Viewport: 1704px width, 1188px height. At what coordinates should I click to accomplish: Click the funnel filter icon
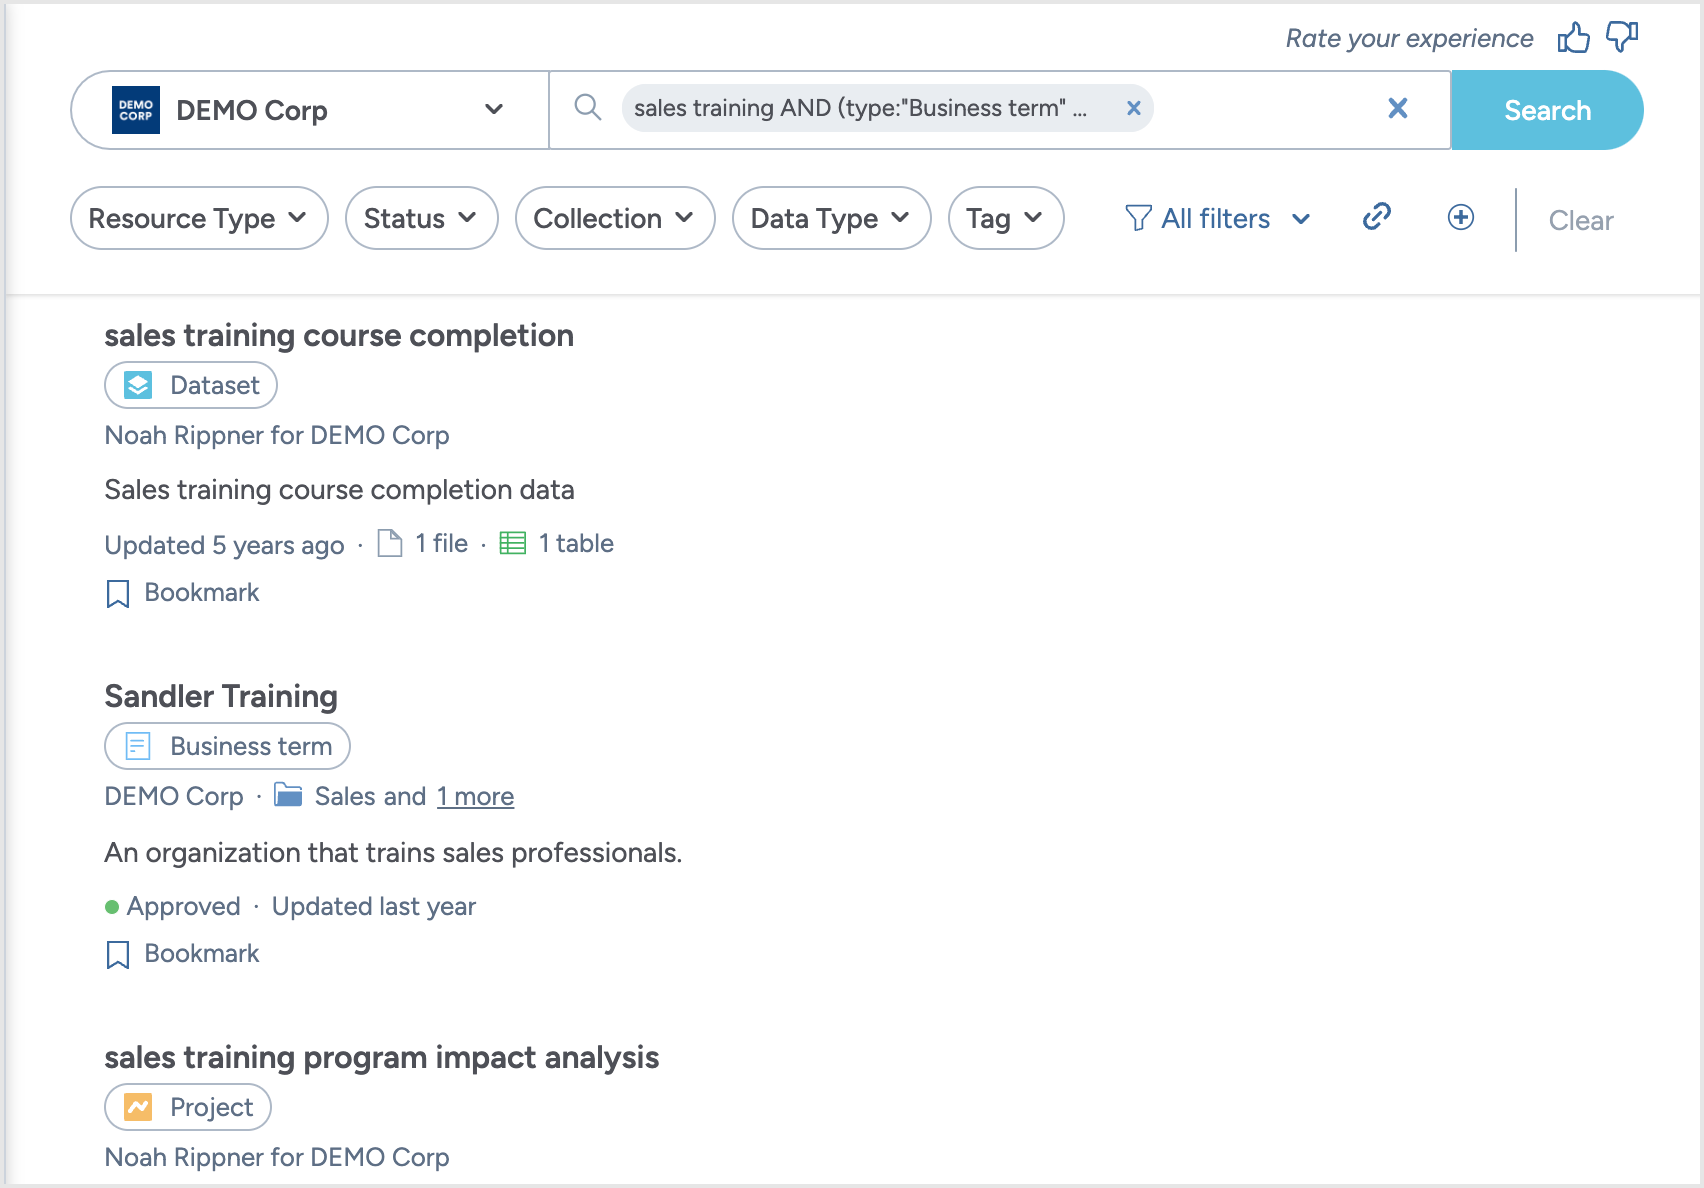1138,218
